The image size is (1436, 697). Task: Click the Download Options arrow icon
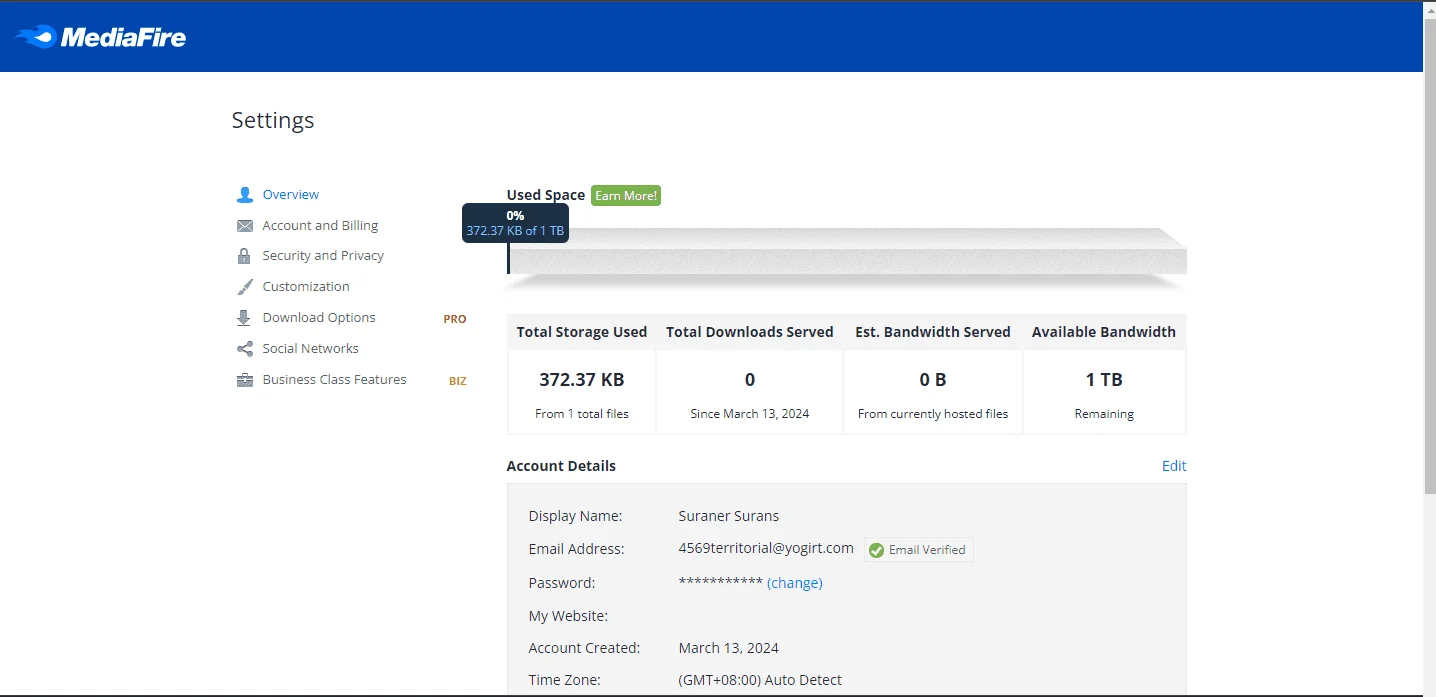point(244,318)
